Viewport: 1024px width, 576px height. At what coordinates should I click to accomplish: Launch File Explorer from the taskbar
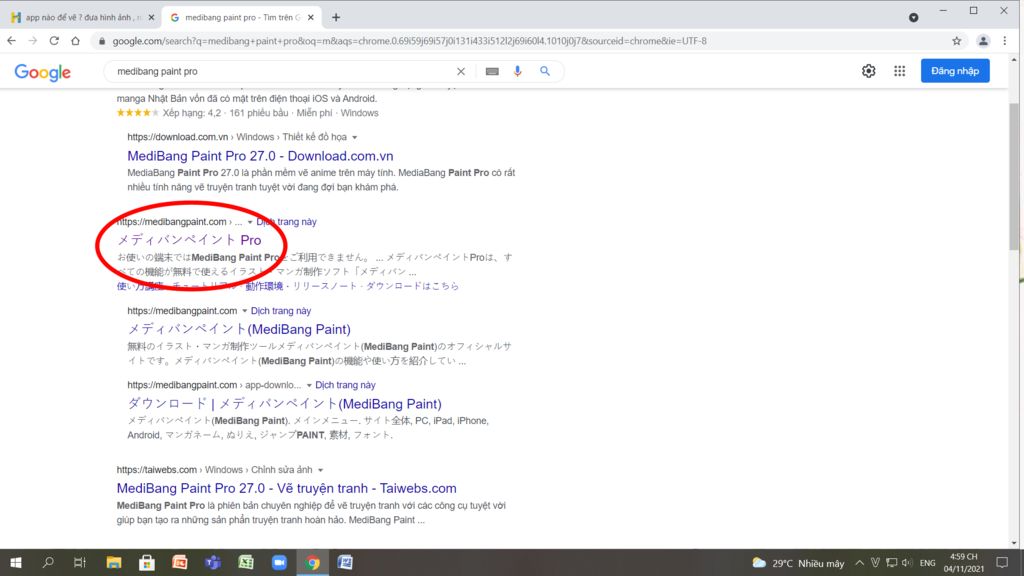114,562
